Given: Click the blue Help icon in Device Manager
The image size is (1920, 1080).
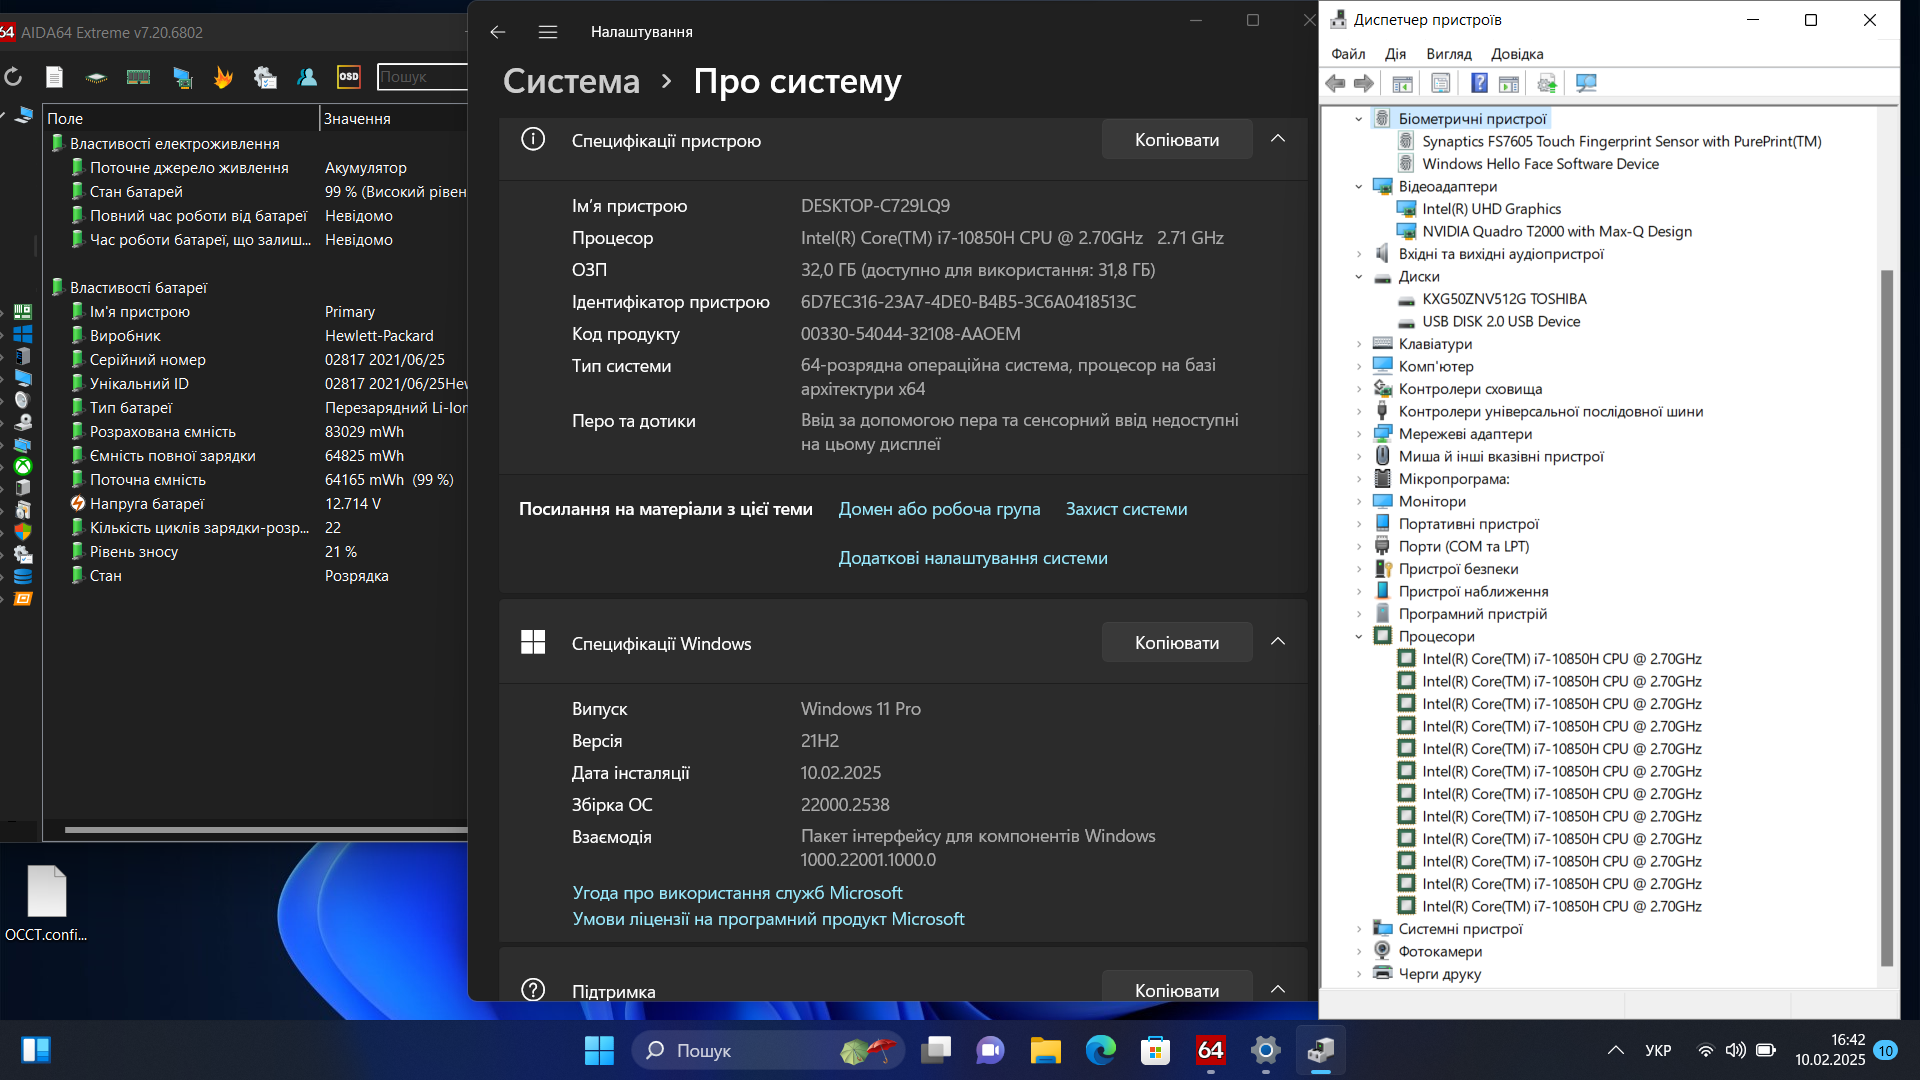Looking at the screenshot, I should [1479, 84].
